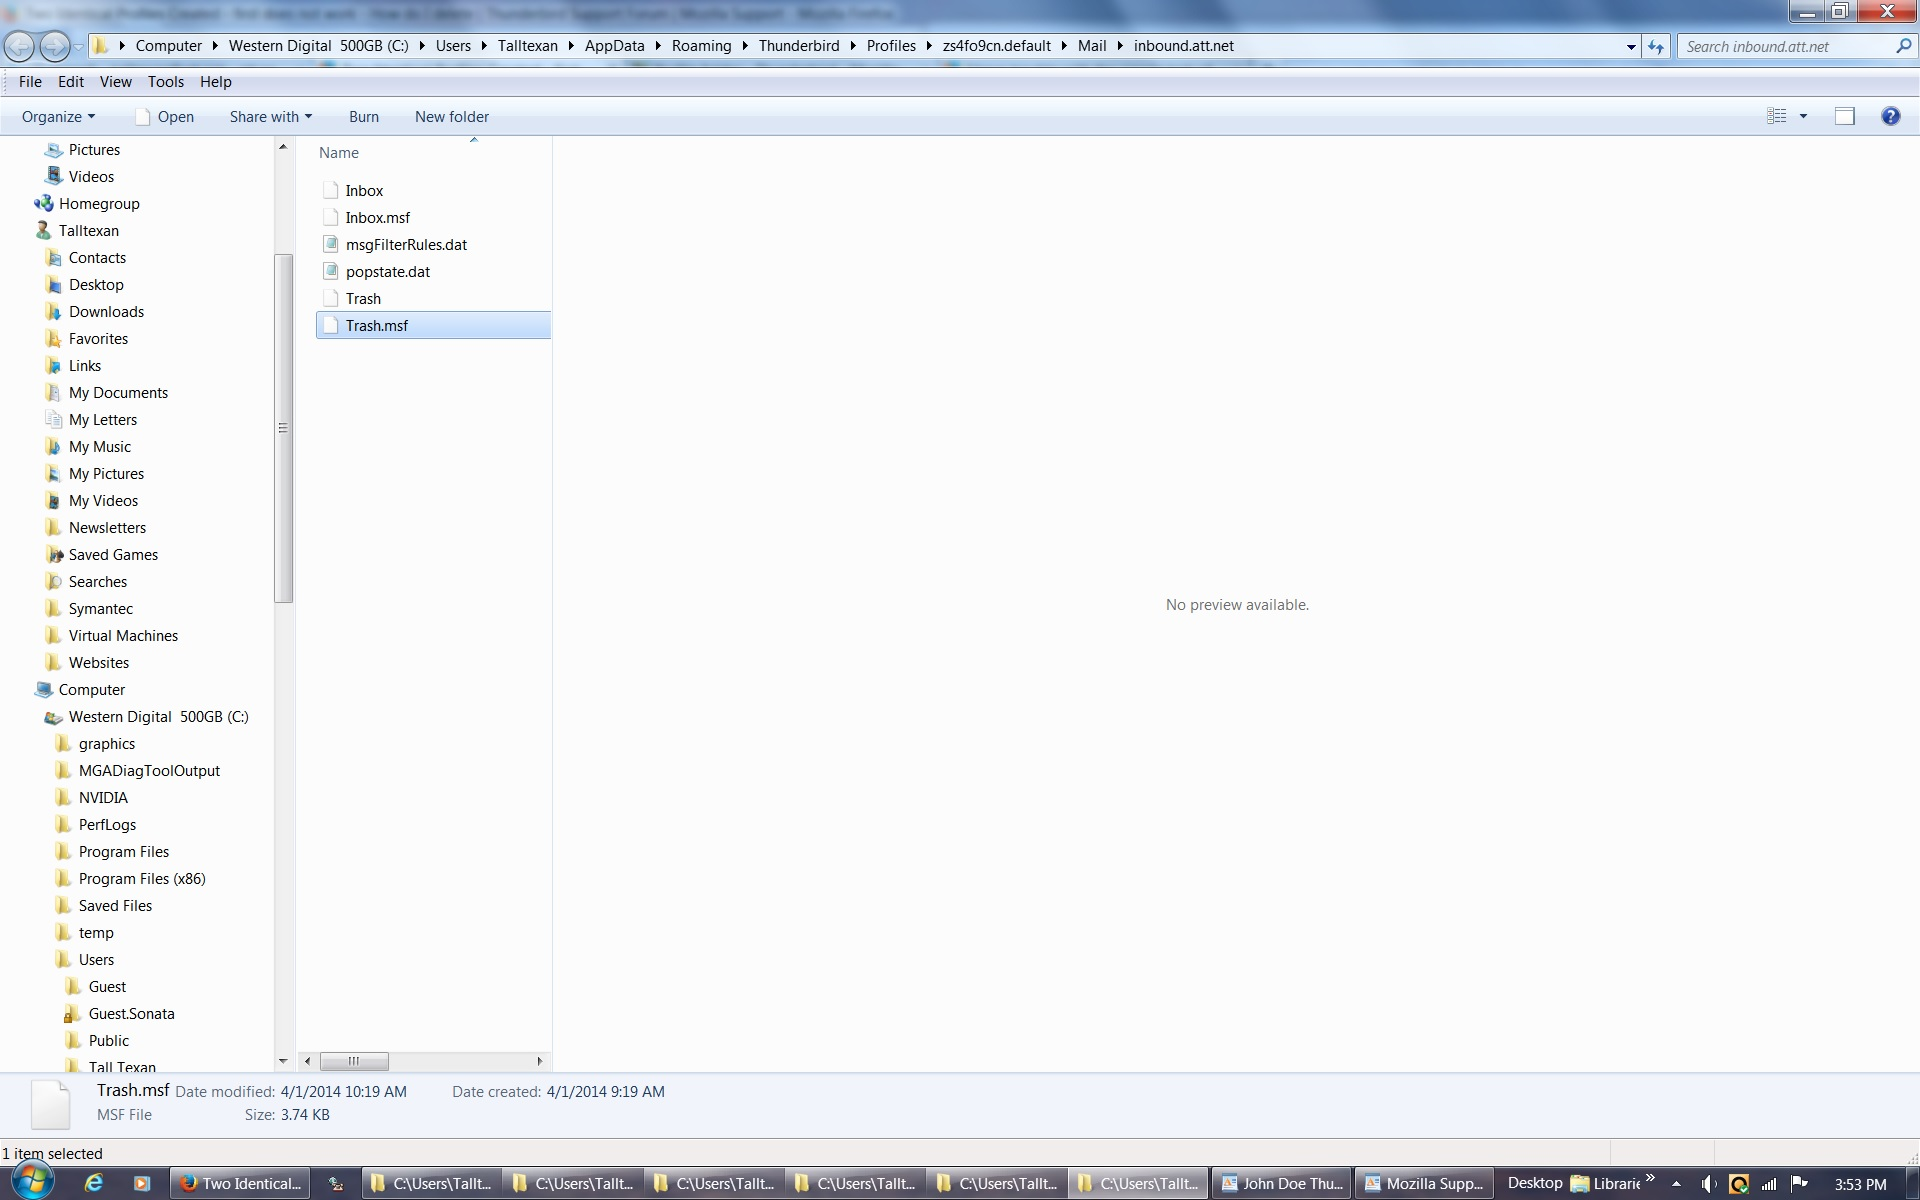Click the change view icon
The height and width of the screenshot is (1200, 1920).
1776,116
